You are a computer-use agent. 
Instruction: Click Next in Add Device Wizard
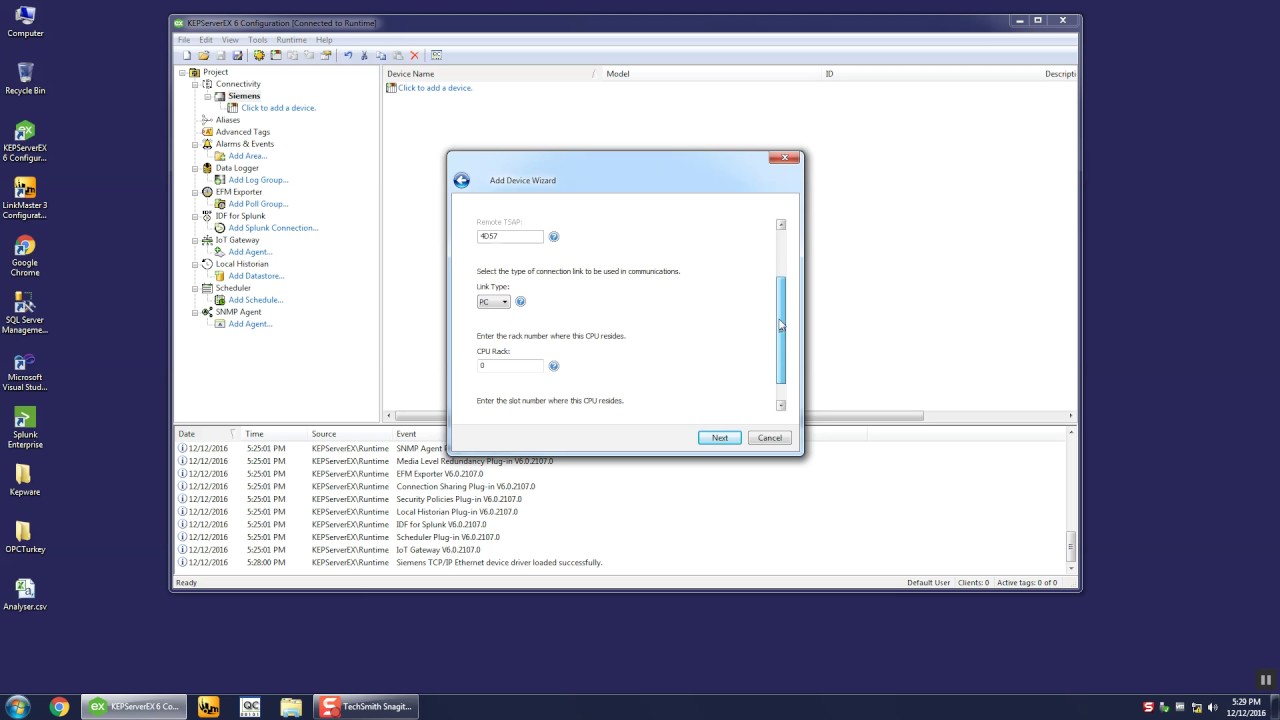[x=720, y=438]
